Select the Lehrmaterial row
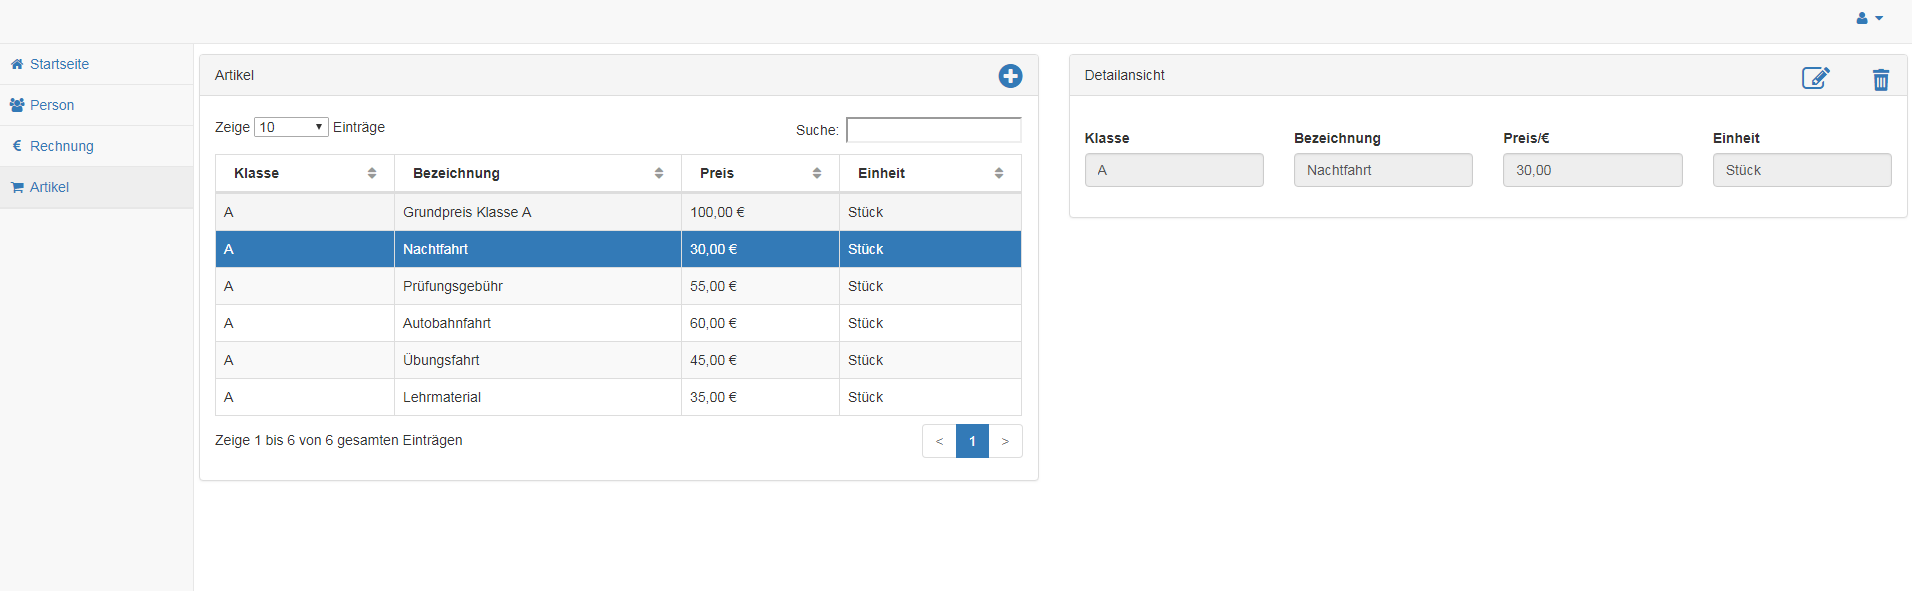Image resolution: width=1912 pixels, height=591 pixels. (618, 397)
